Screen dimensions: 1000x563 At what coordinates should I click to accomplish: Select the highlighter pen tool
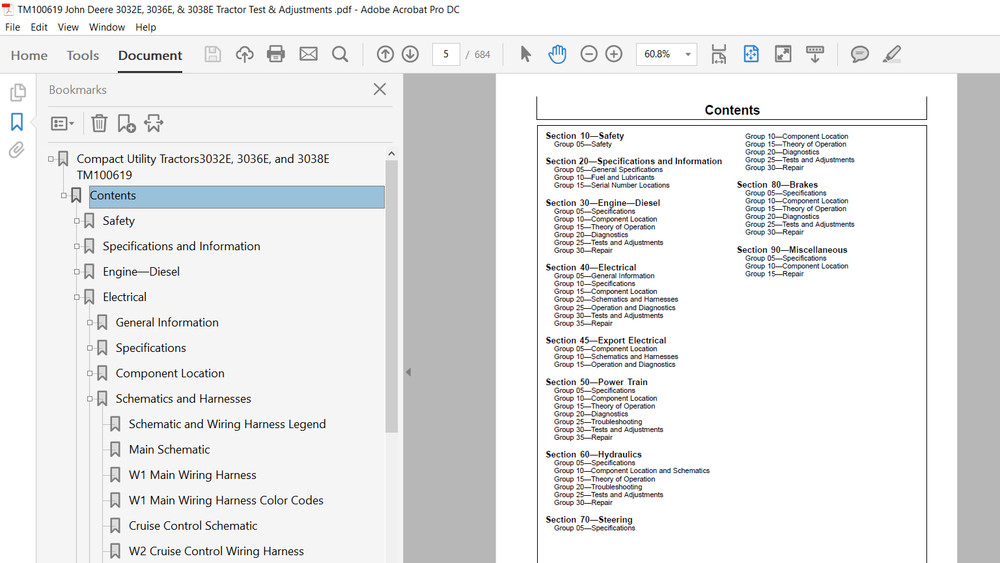tap(892, 54)
